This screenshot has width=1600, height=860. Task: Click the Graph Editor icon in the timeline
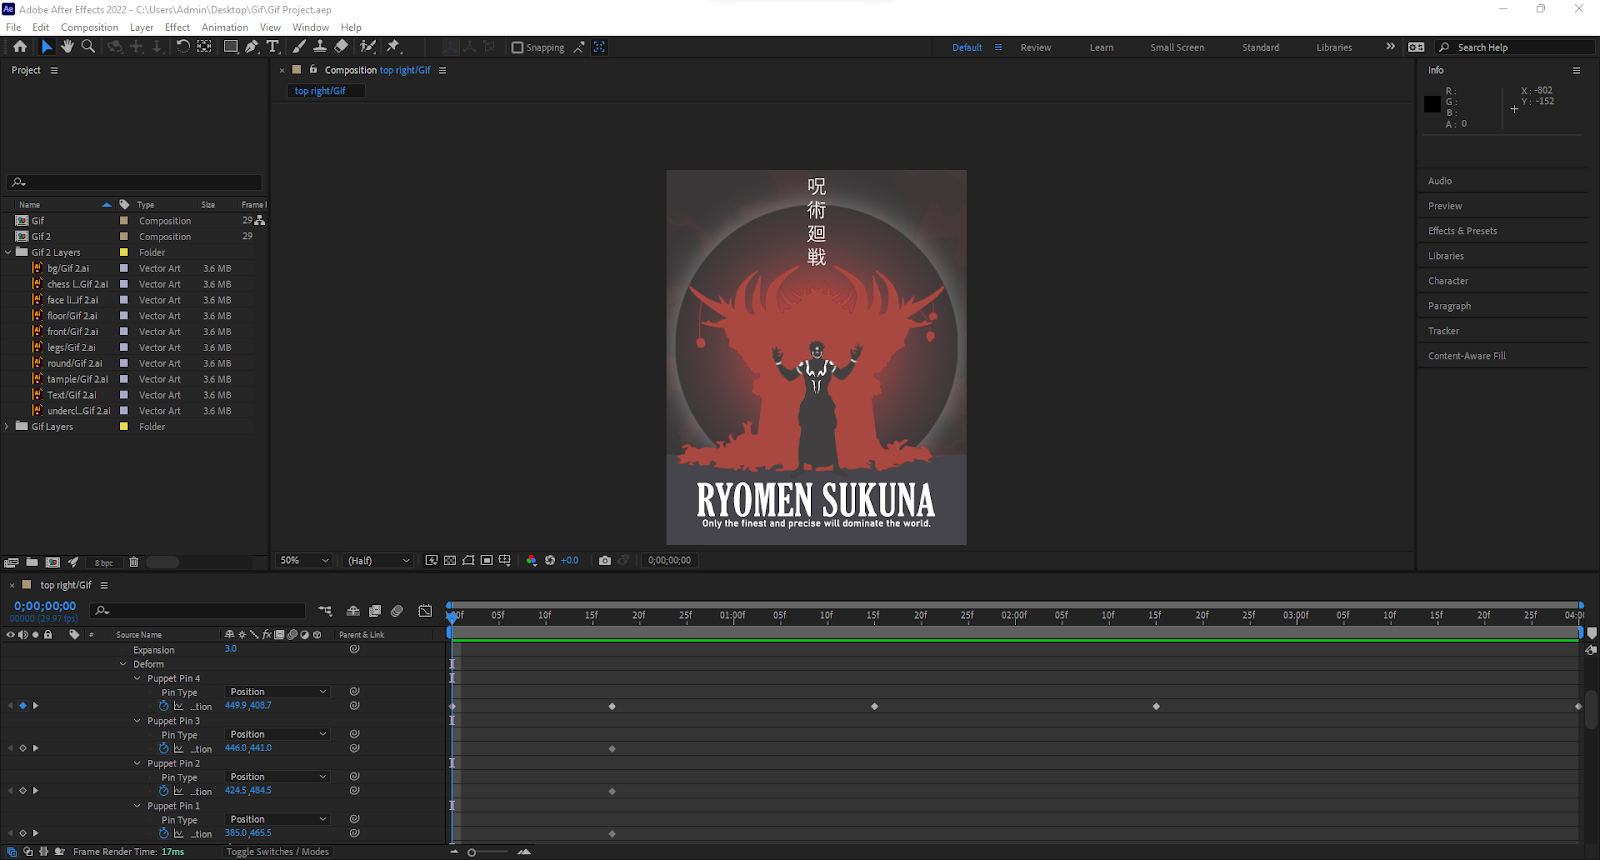(425, 610)
